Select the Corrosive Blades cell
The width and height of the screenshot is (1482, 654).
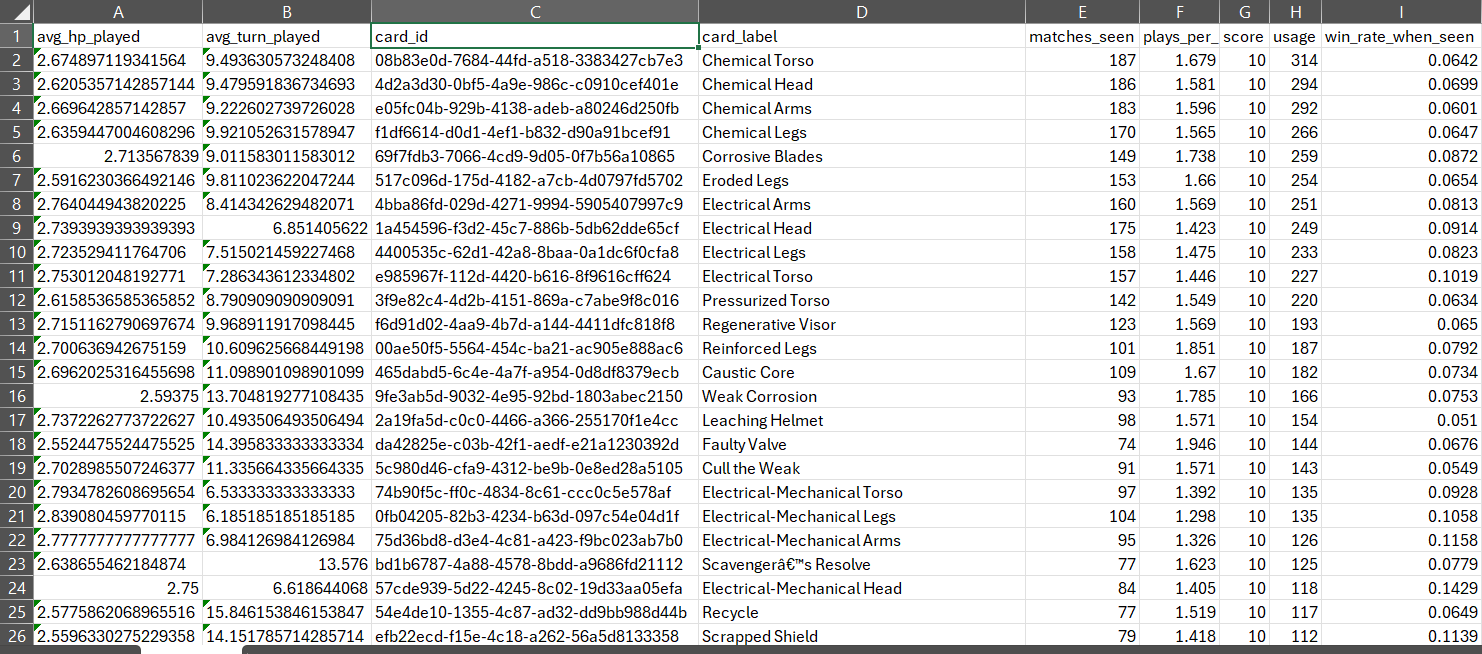(x=862, y=156)
